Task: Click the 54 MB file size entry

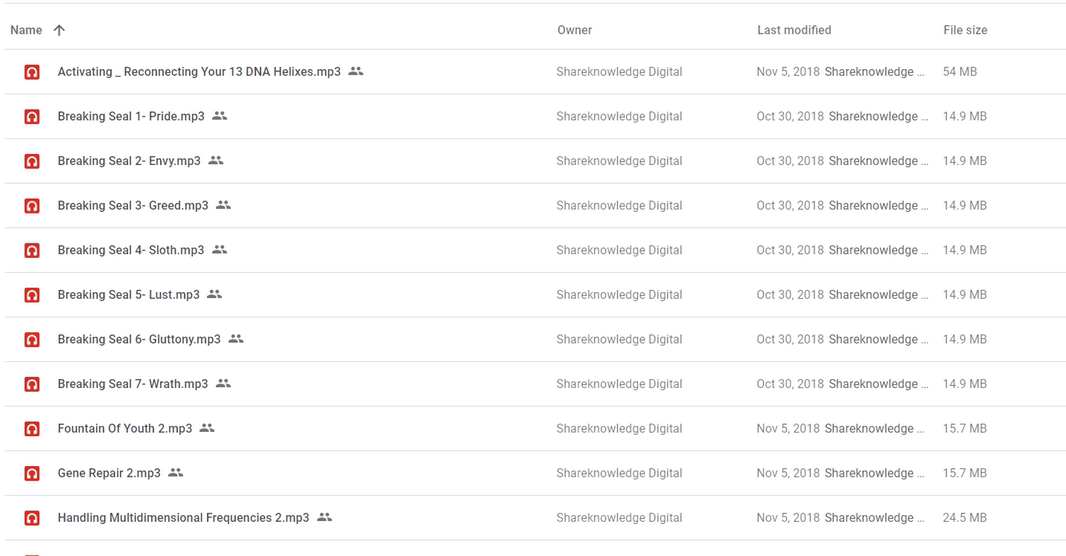Action: click(x=960, y=72)
